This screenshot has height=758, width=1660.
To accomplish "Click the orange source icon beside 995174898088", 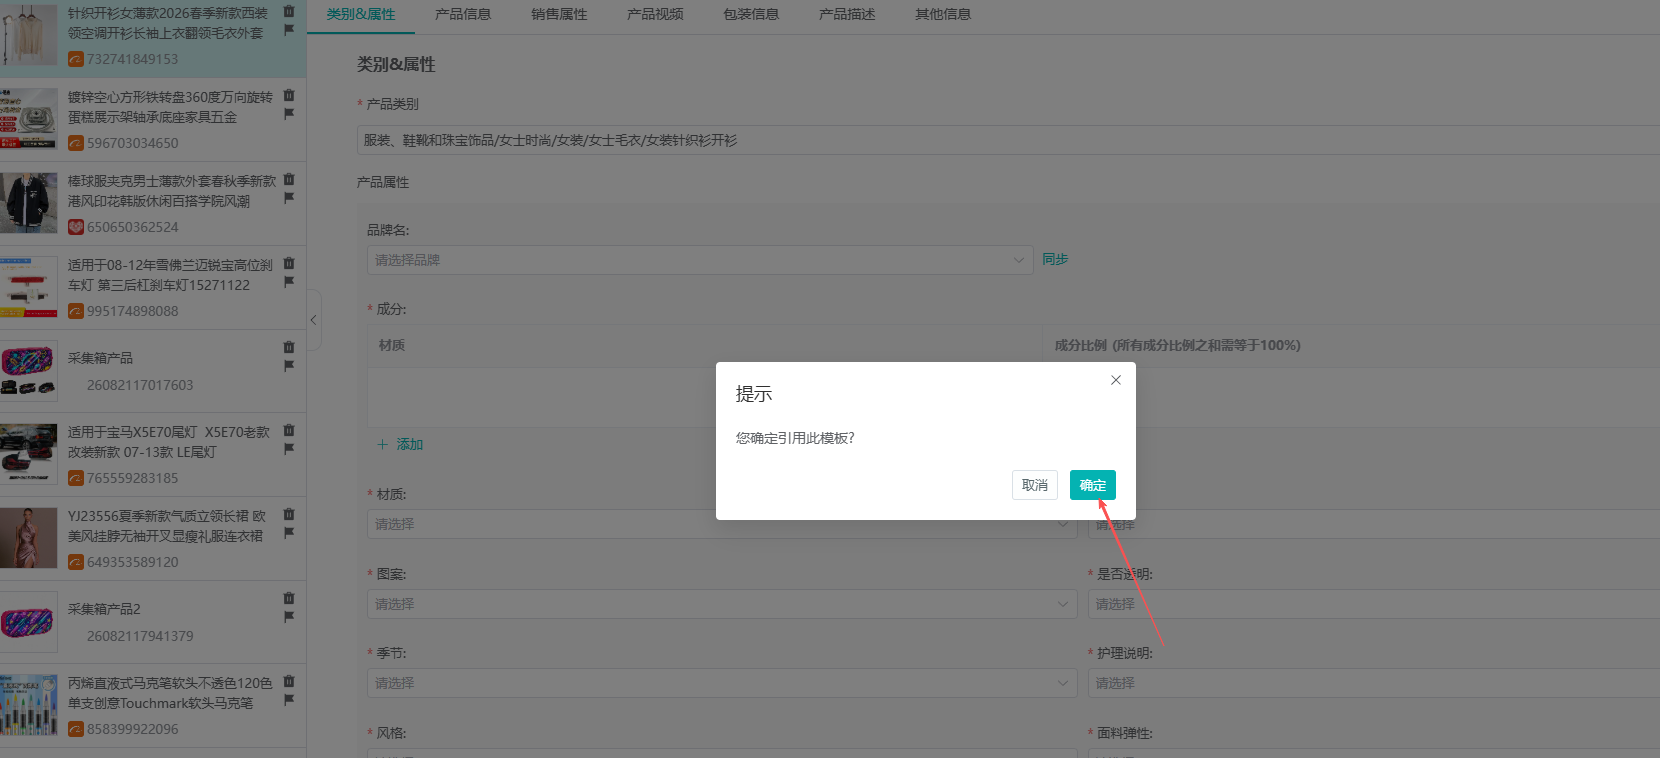I will (76, 311).
